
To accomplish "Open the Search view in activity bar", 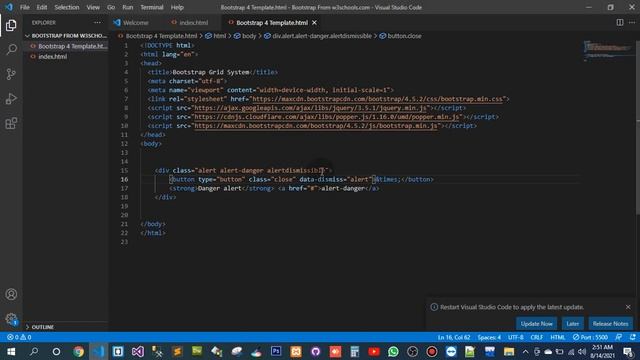I will tap(11, 49).
